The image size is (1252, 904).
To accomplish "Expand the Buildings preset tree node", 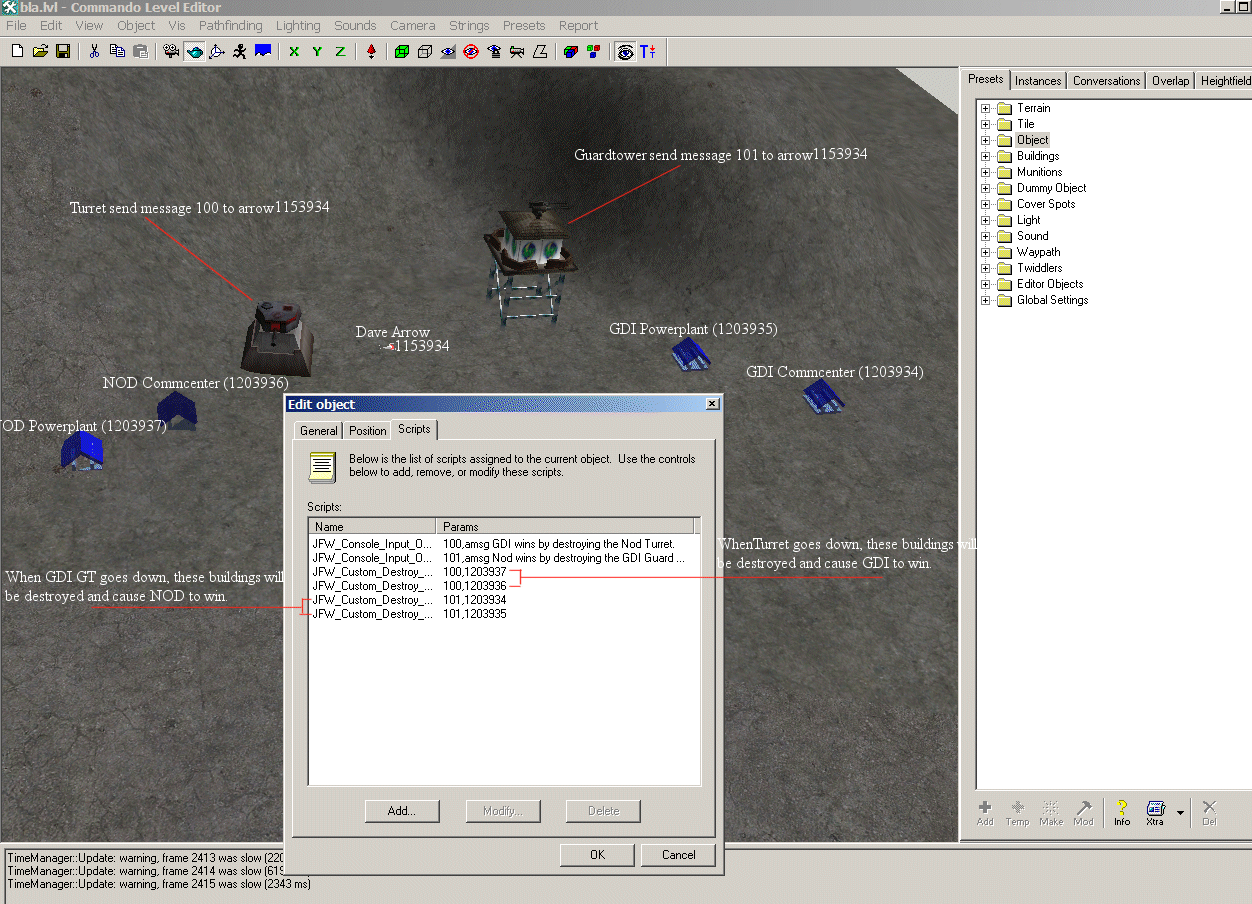I will [985, 156].
